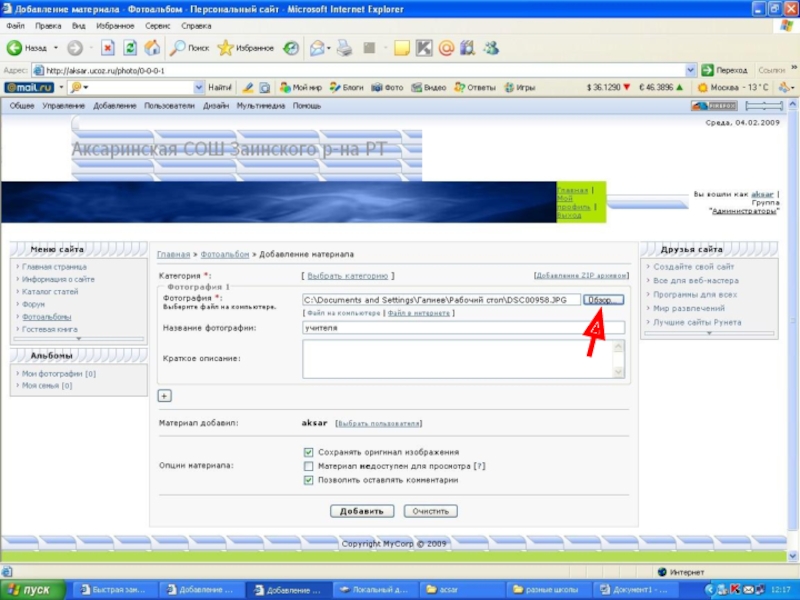Image resolution: width=800 pixels, height=600 pixels.
Task: Open the Вид menu
Action: point(79,26)
